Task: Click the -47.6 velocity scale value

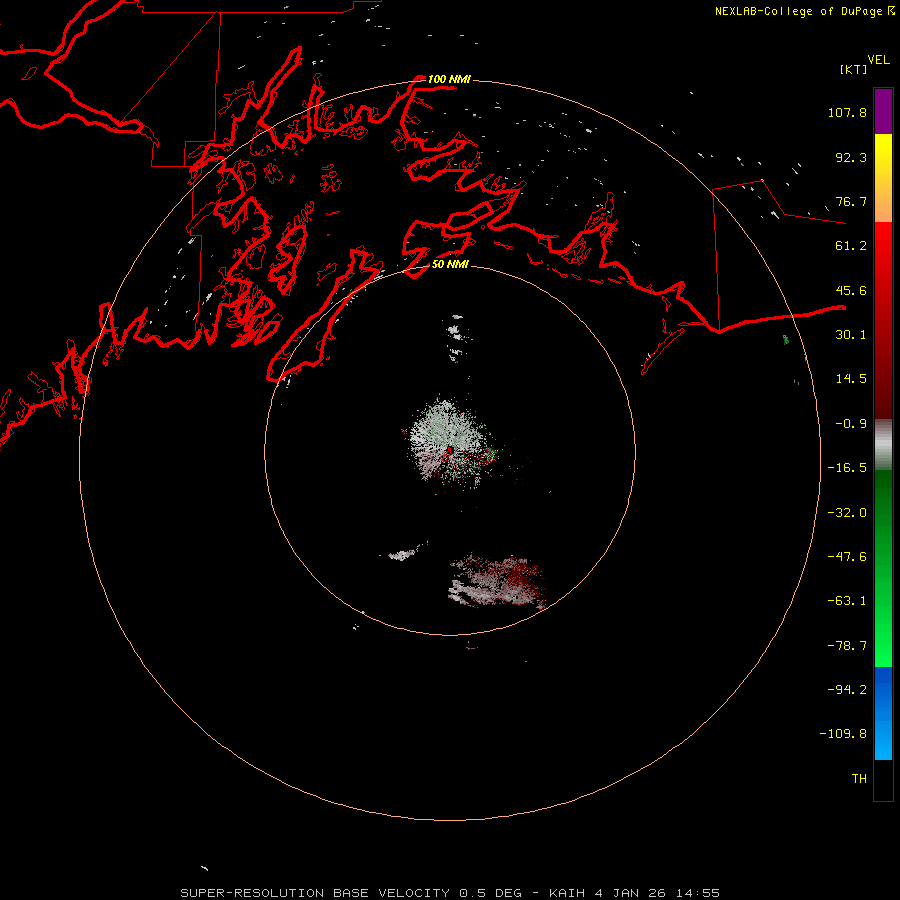Action: pos(847,557)
